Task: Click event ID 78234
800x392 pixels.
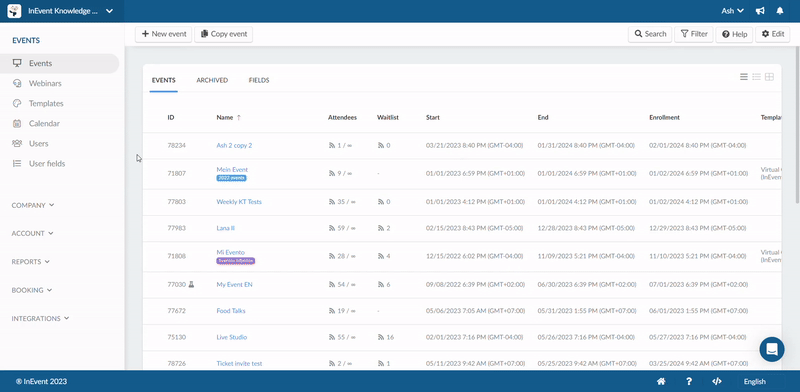Action: [x=177, y=145]
